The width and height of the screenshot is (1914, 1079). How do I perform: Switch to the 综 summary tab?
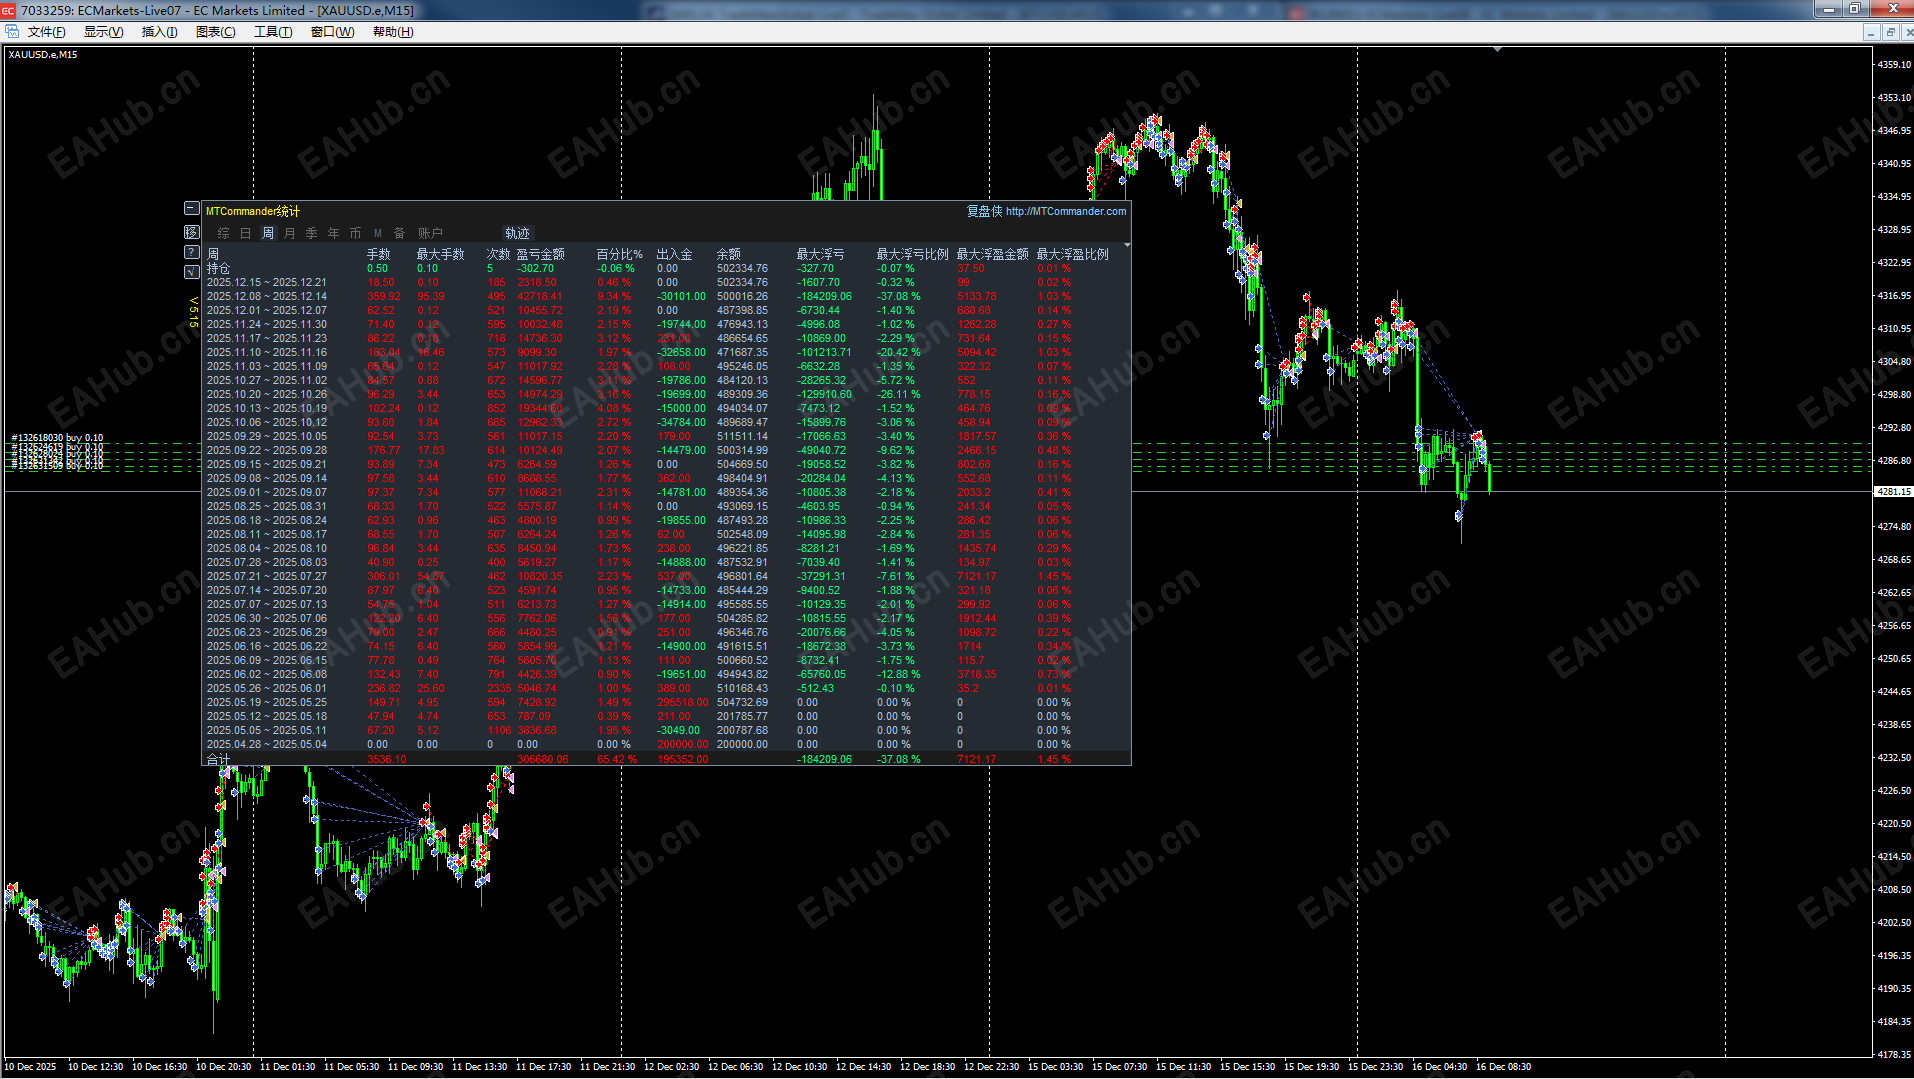(223, 233)
